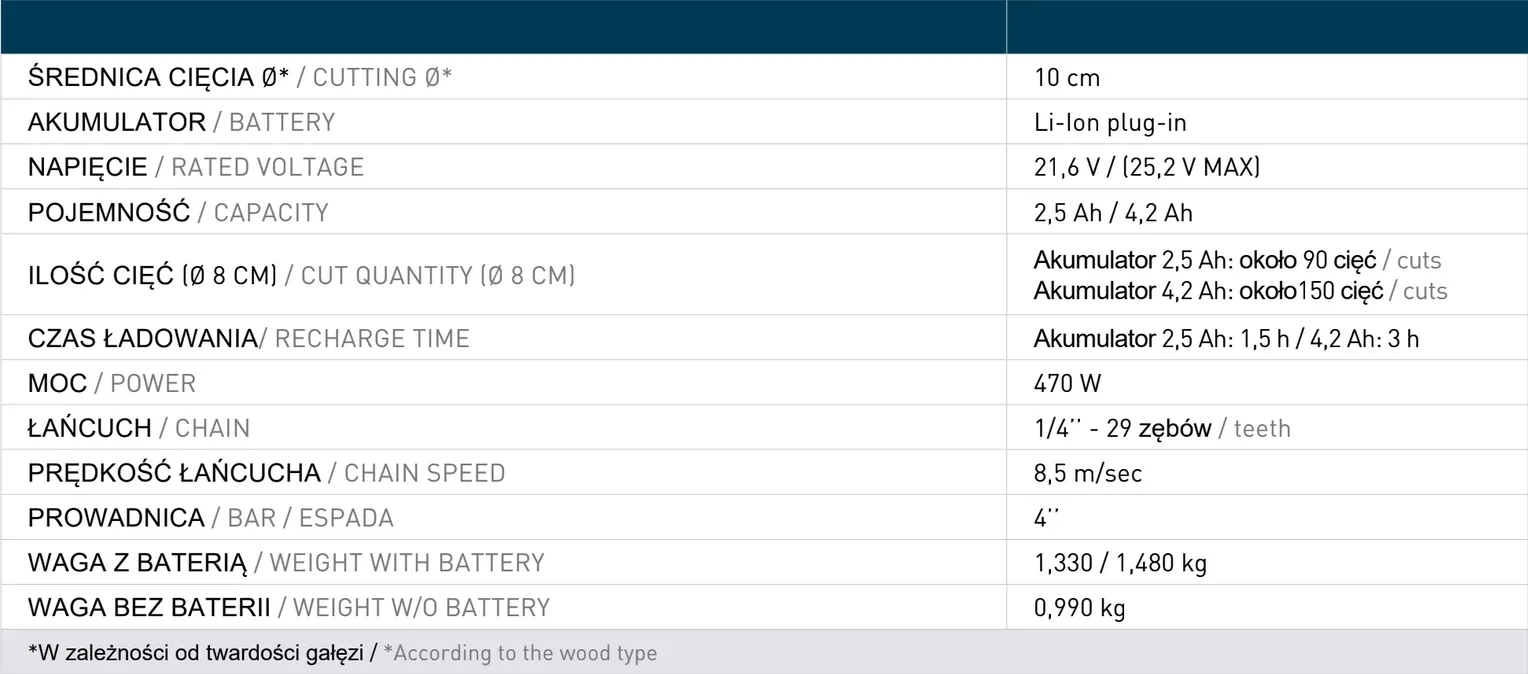Click the CZAS ŁADOWANIA / RECHARGE TIME label
The width and height of the screenshot is (1528, 674).
coord(248,338)
